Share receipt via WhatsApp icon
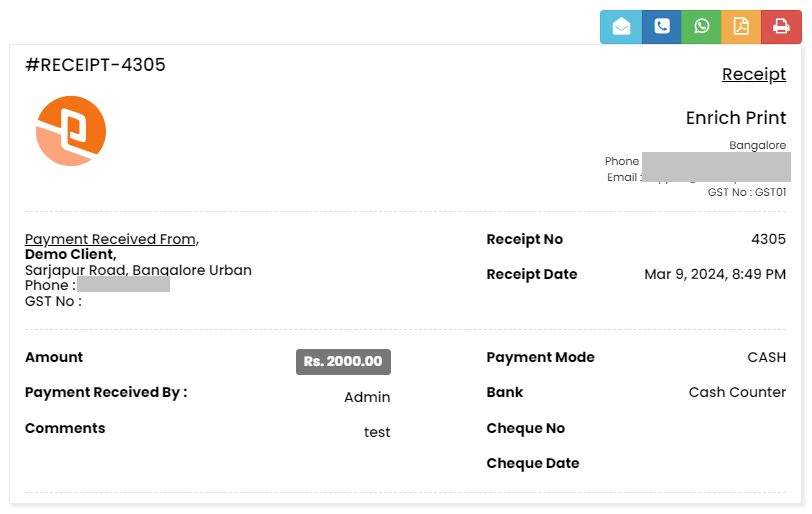This screenshot has width=812, height=514. coord(702,27)
